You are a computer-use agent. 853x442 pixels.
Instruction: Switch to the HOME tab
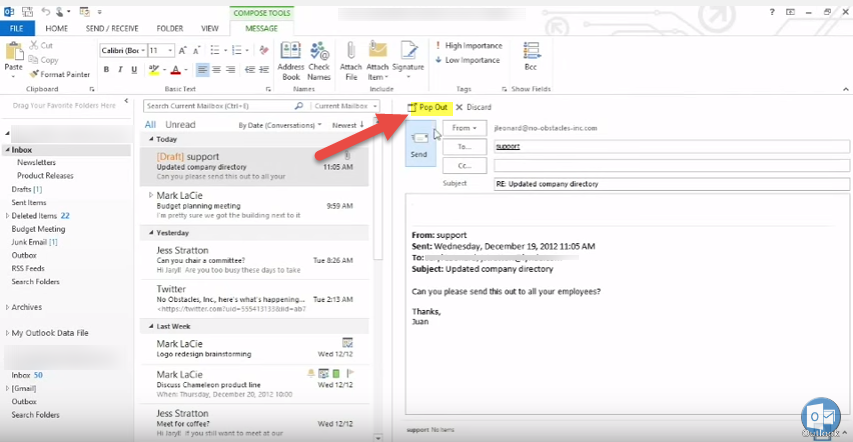click(57, 28)
